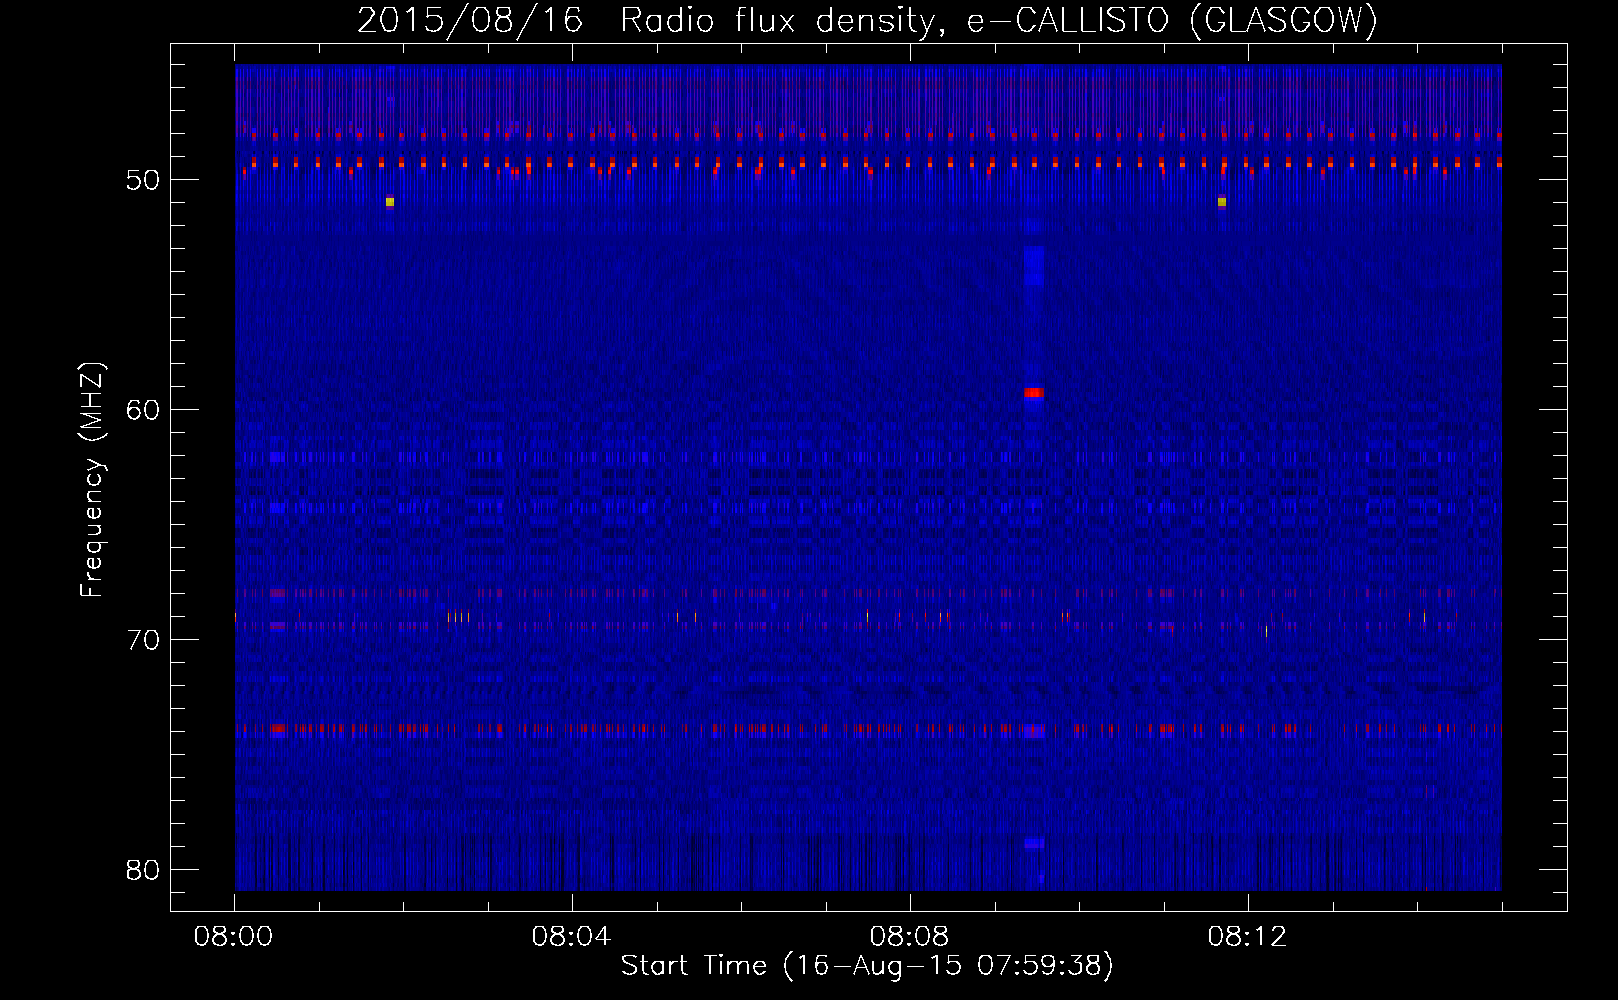This screenshot has width=1618, height=1000.
Task: Click the 08:08 time tick label
Action: [x=910, y=937]
